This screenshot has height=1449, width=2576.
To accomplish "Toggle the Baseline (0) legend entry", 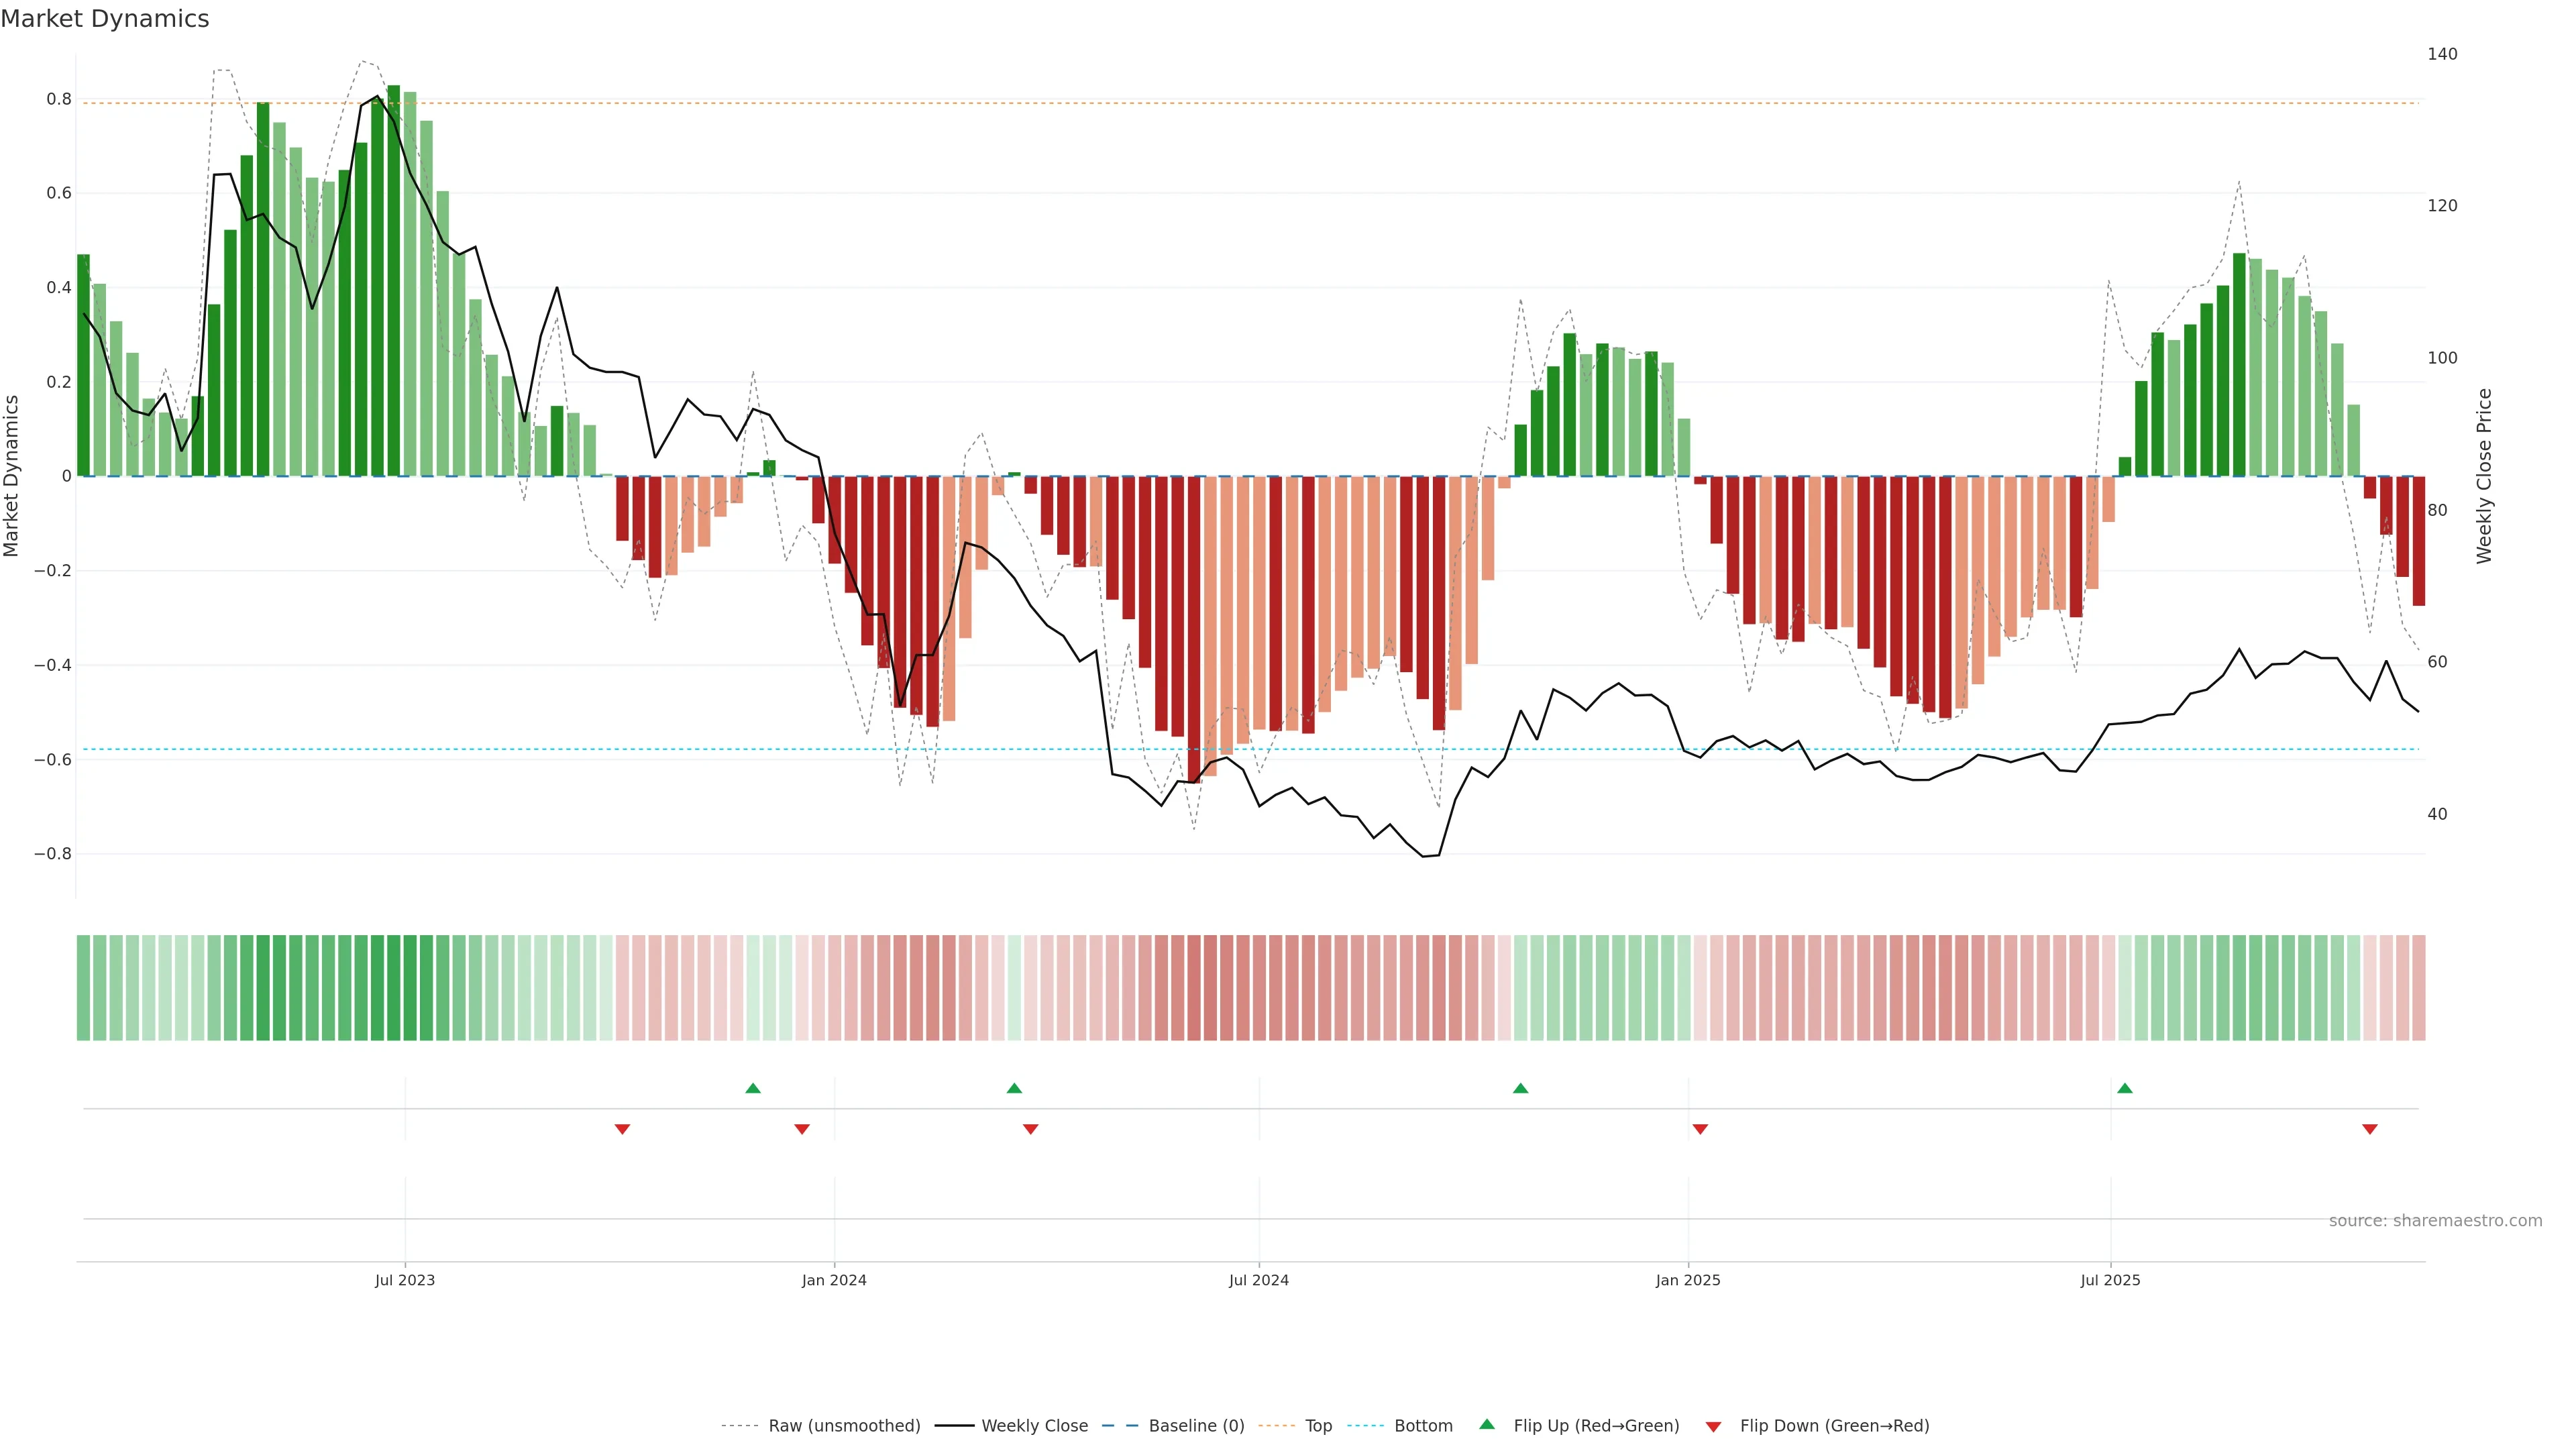I will (x=1196, y=1425).
